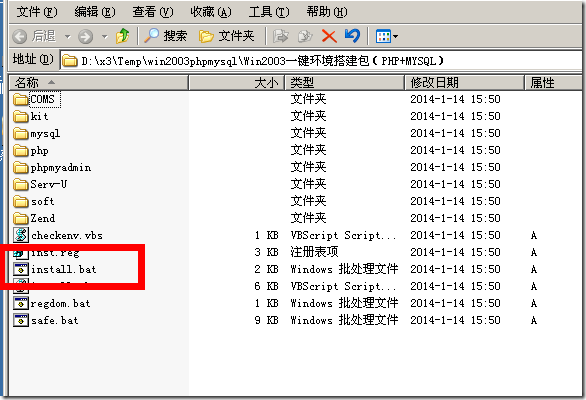Click the address bar folder icon

point(70,61)
